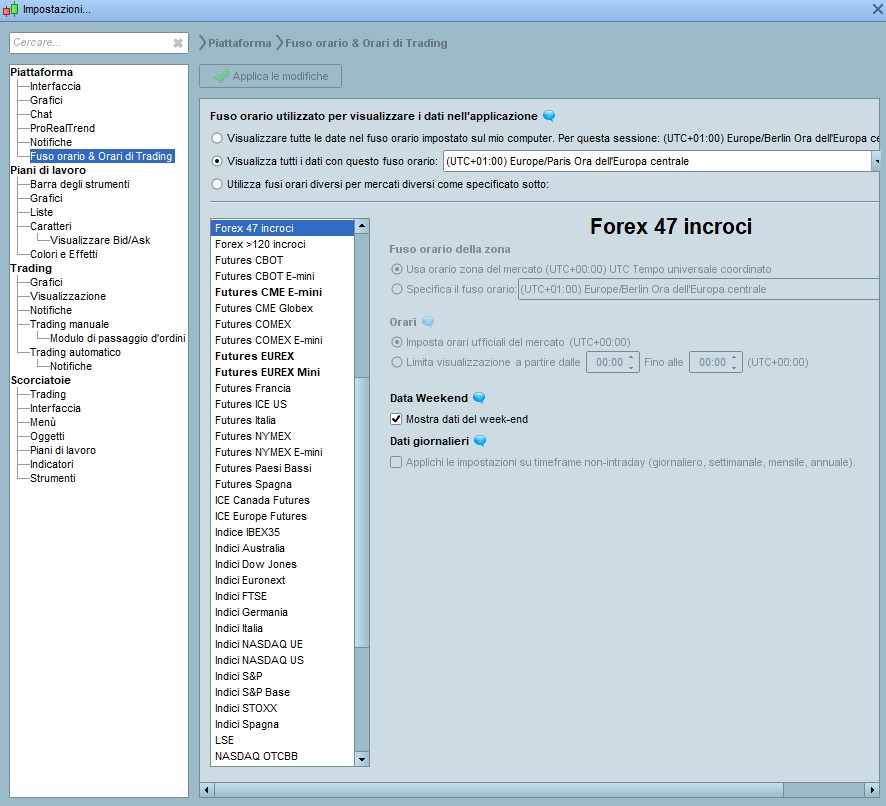Open the Chat settings item

coord(41,114)
